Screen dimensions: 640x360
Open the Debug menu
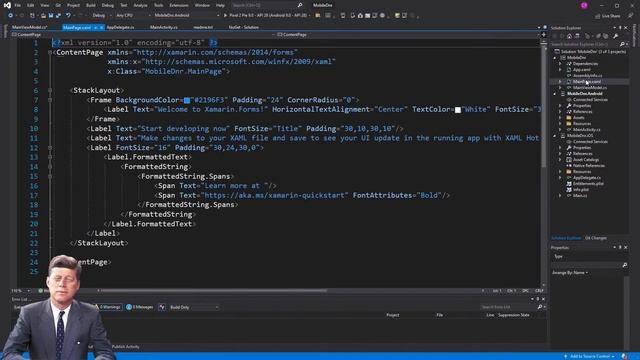pyautogui.click(x=108, y=5)
